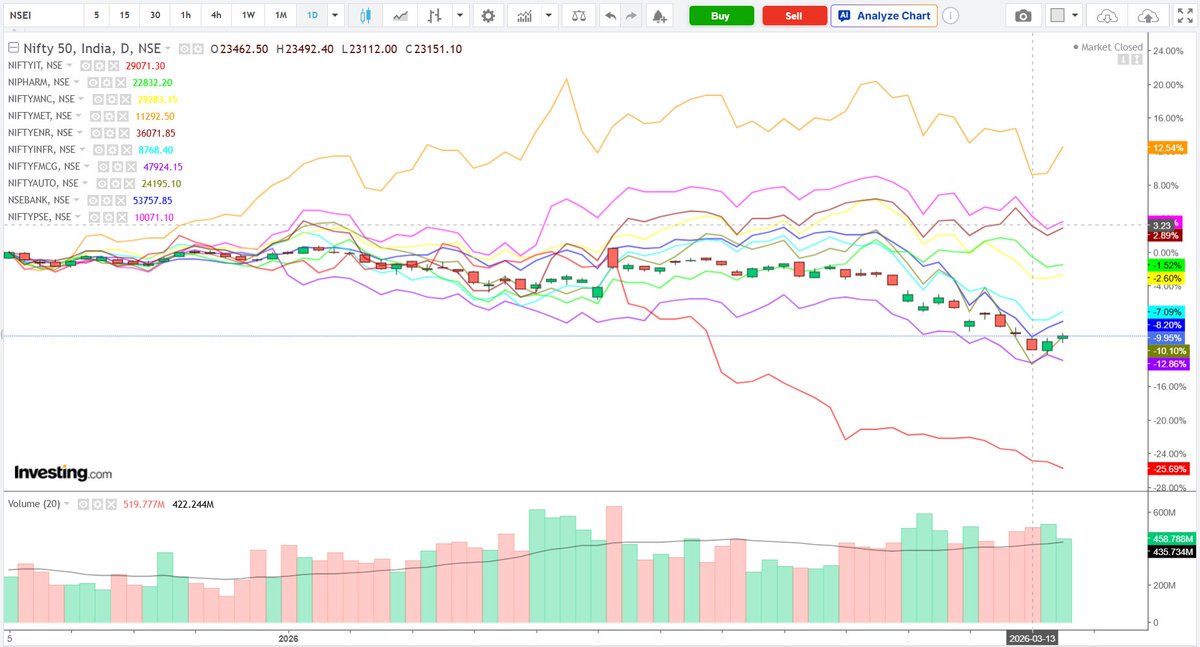Open settings gear for NIFTYMET series

109,116
